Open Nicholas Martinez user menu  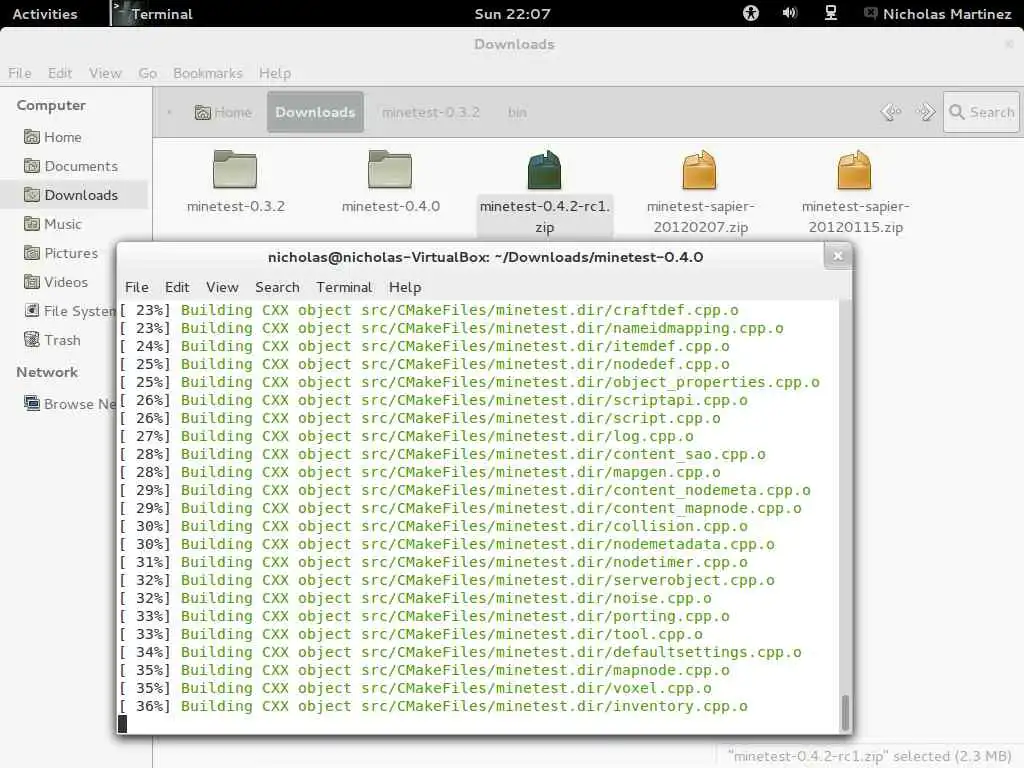[x=938, y=14]
